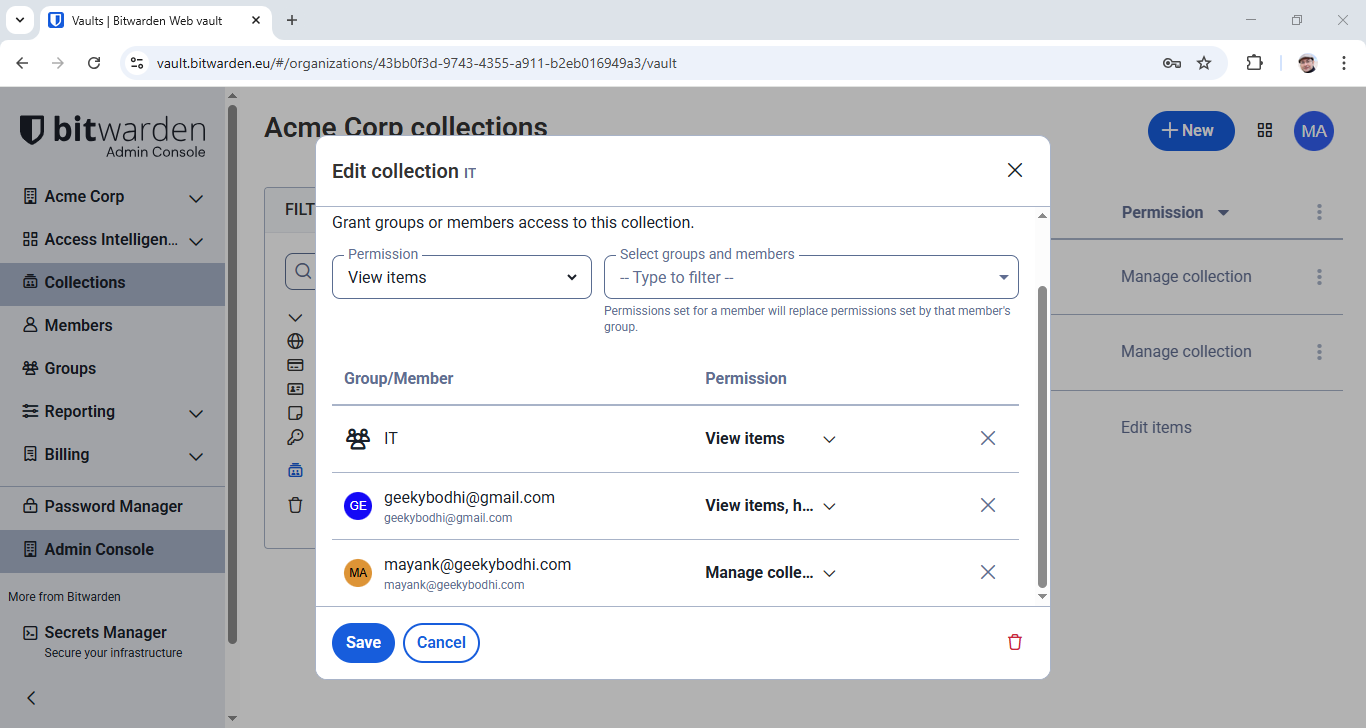View site information icon in address bar
Viewport: 1366px width, 728px height.
tap(138, 63)
